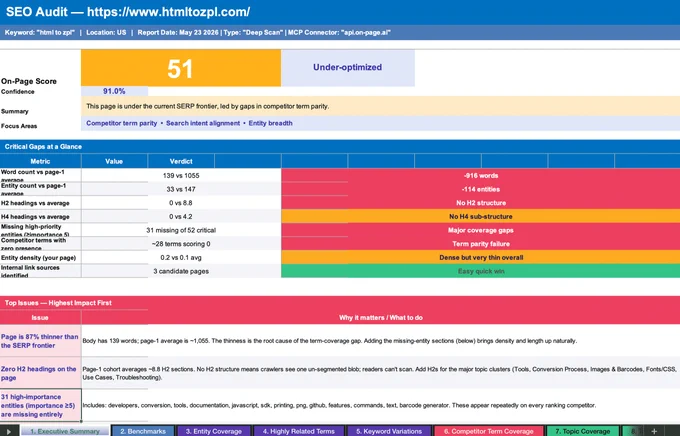
Task: Switch to the 2. Benchmarks tab
Action: point(143,431)
